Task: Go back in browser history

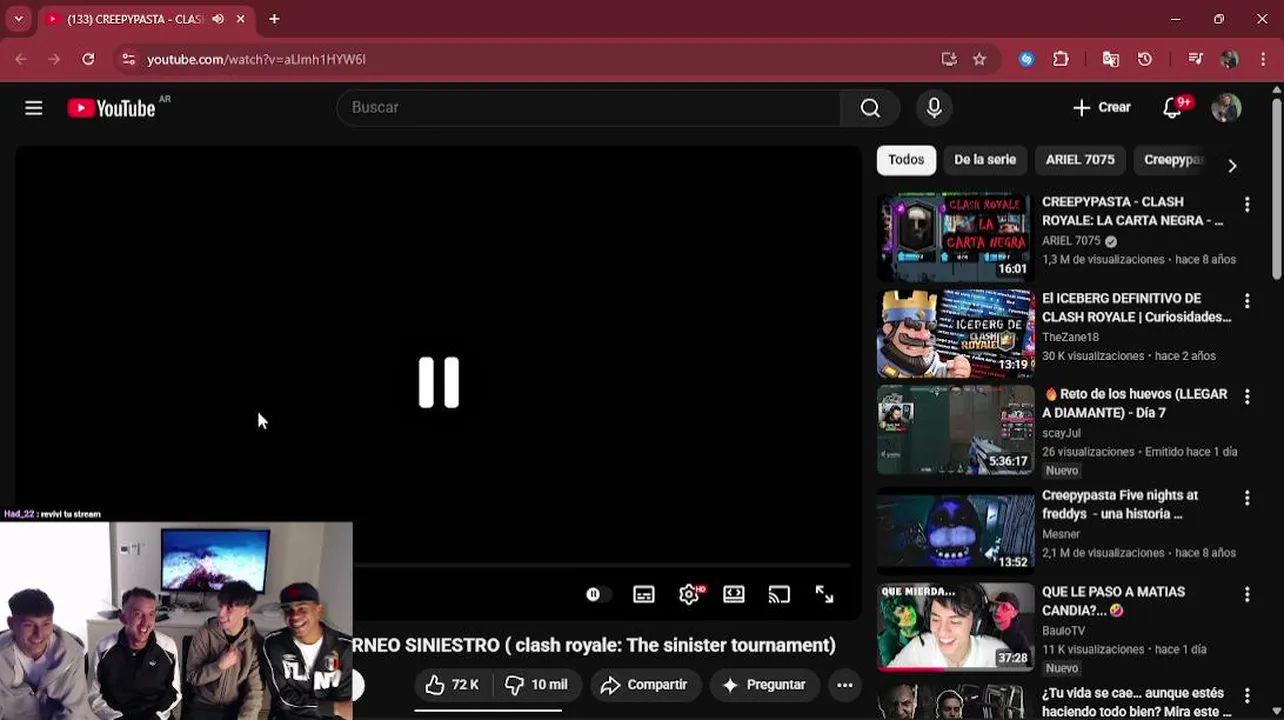Action: (x=21, y=59)
